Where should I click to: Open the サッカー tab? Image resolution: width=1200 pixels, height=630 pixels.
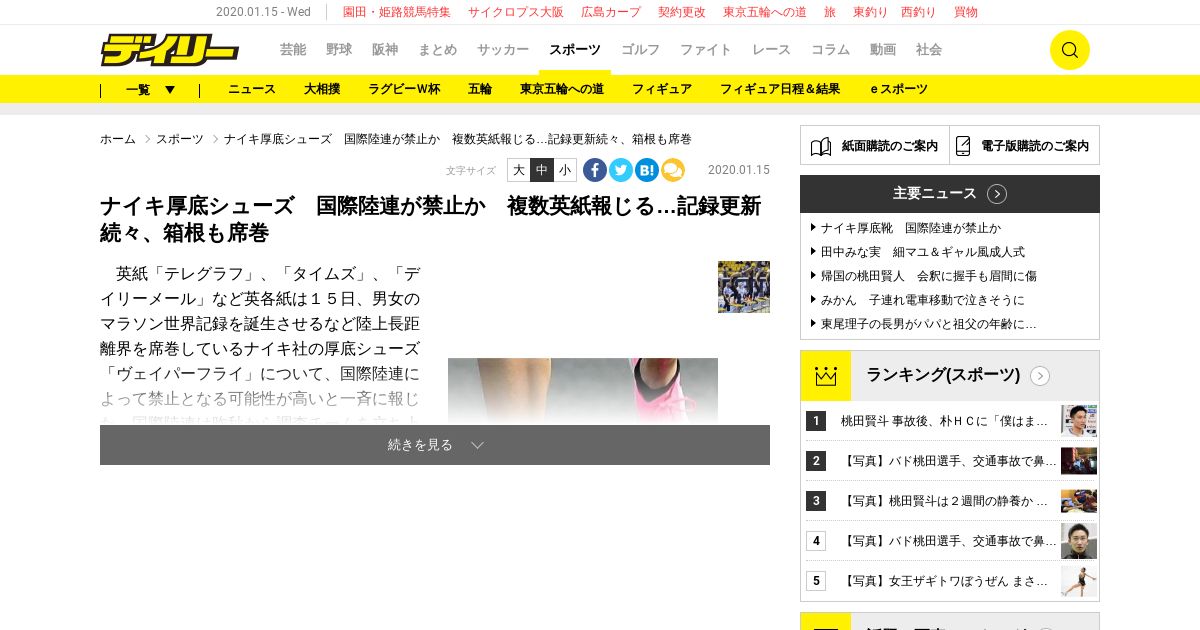tap(503, 50)
